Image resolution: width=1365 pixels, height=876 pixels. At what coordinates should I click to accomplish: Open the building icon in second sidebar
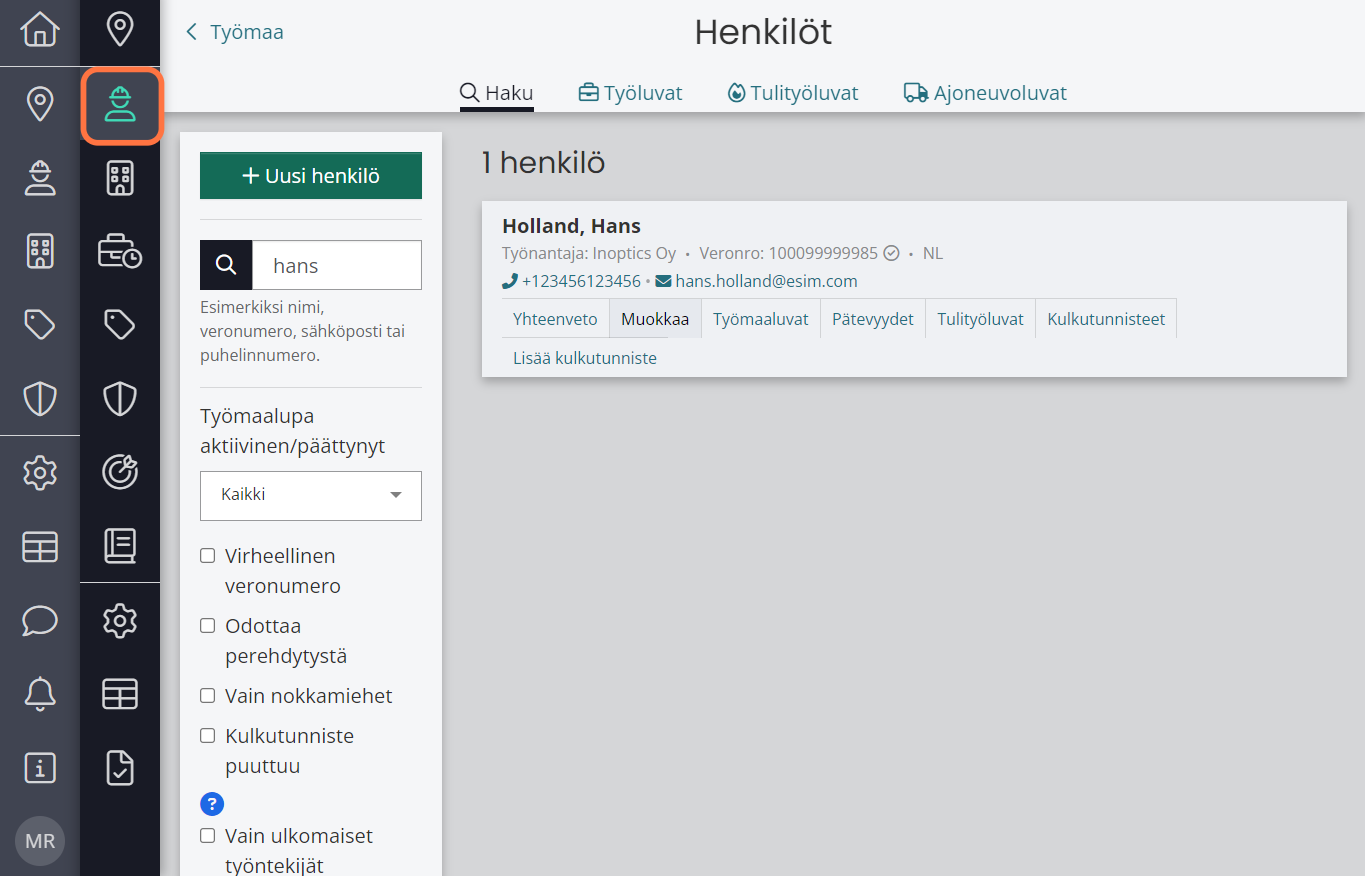click(120, 177)
